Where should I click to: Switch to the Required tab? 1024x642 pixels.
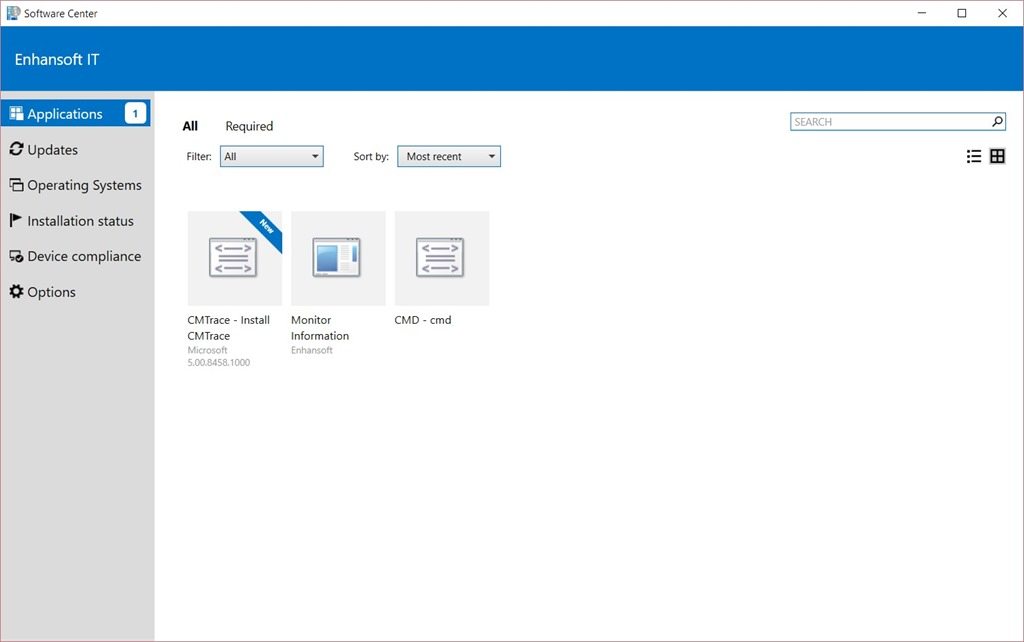[249, 126]
